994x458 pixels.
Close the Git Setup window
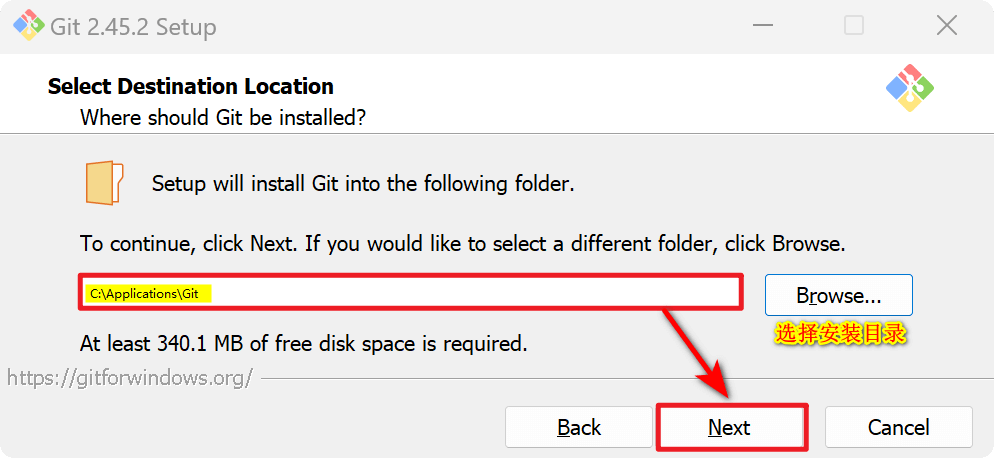946,26
